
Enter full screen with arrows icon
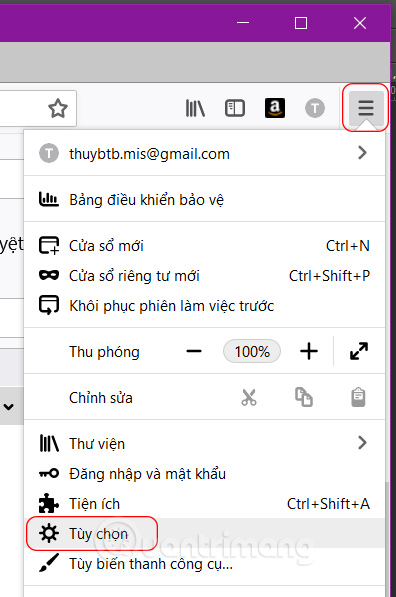[x=359, y=351]
